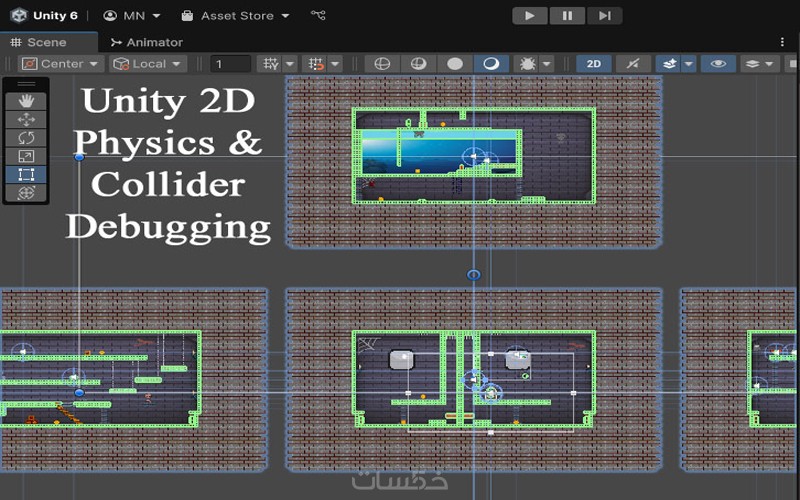Select the crescent sphere draw mode icon
The width and height of the screenshot is (800, 500).
pyautogui.click(x=491, y=64)
